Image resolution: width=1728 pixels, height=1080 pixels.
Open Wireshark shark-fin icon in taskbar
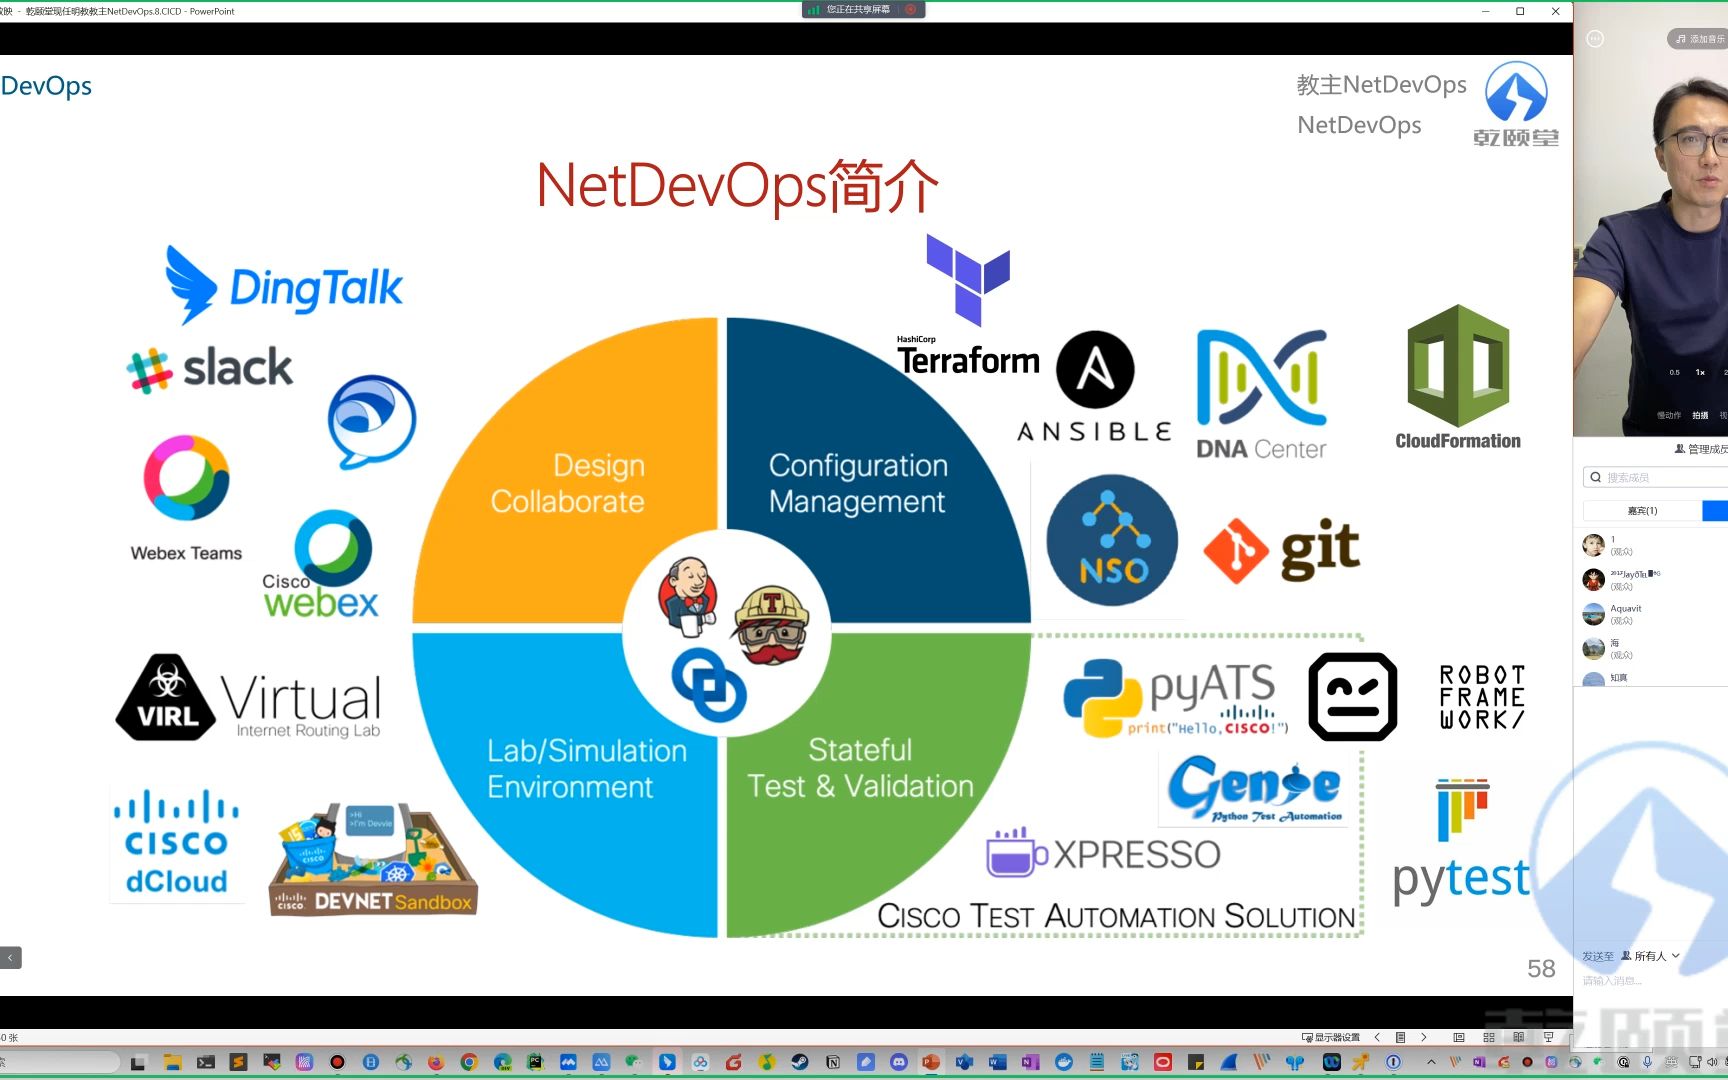(x=1229, y=1062)
